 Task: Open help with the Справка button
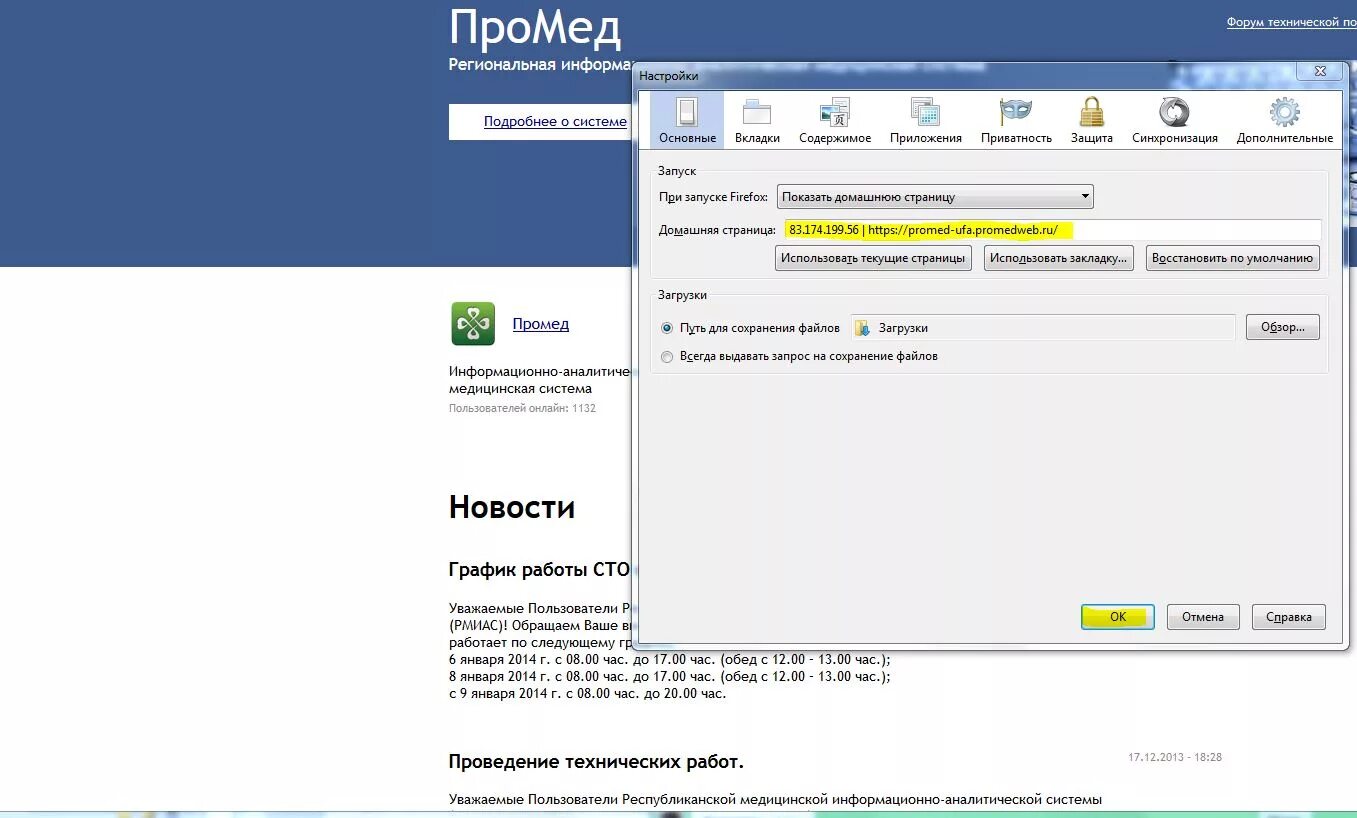(1289, 617)
